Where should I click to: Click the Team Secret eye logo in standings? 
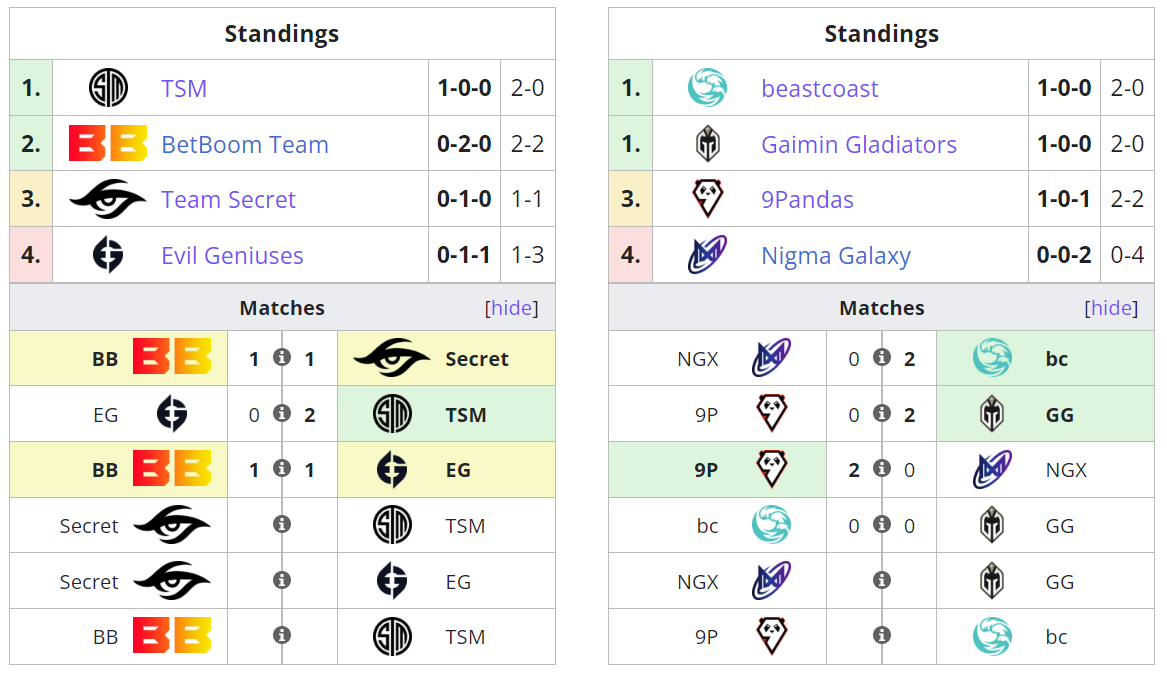[108, 199]
